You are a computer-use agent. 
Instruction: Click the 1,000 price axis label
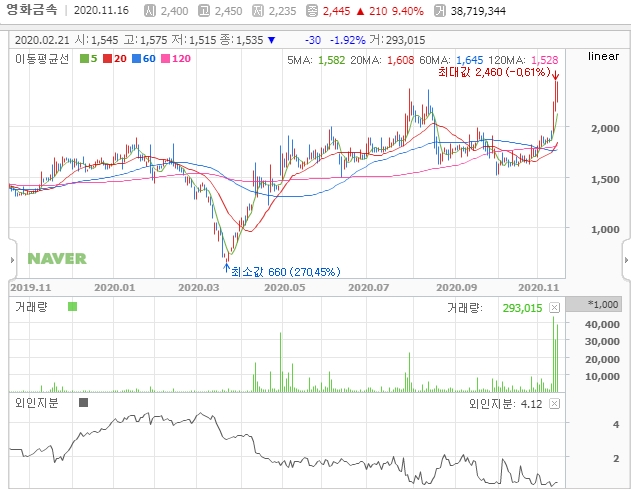605,230
